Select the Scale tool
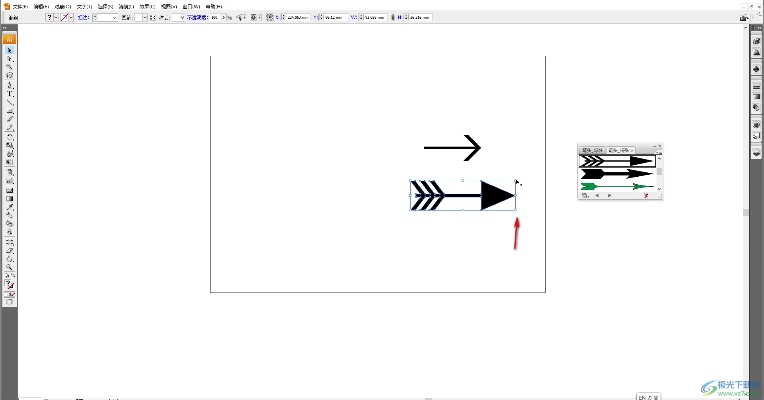 [9, 145]
